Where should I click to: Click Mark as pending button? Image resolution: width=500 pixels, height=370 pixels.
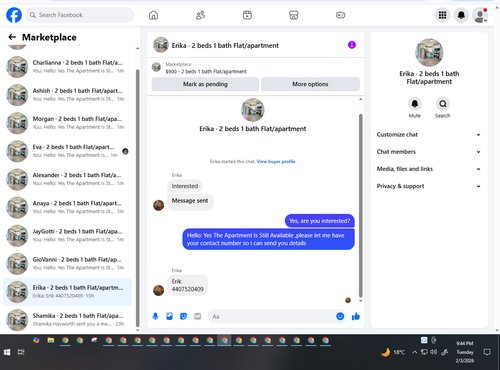point(205,84)
